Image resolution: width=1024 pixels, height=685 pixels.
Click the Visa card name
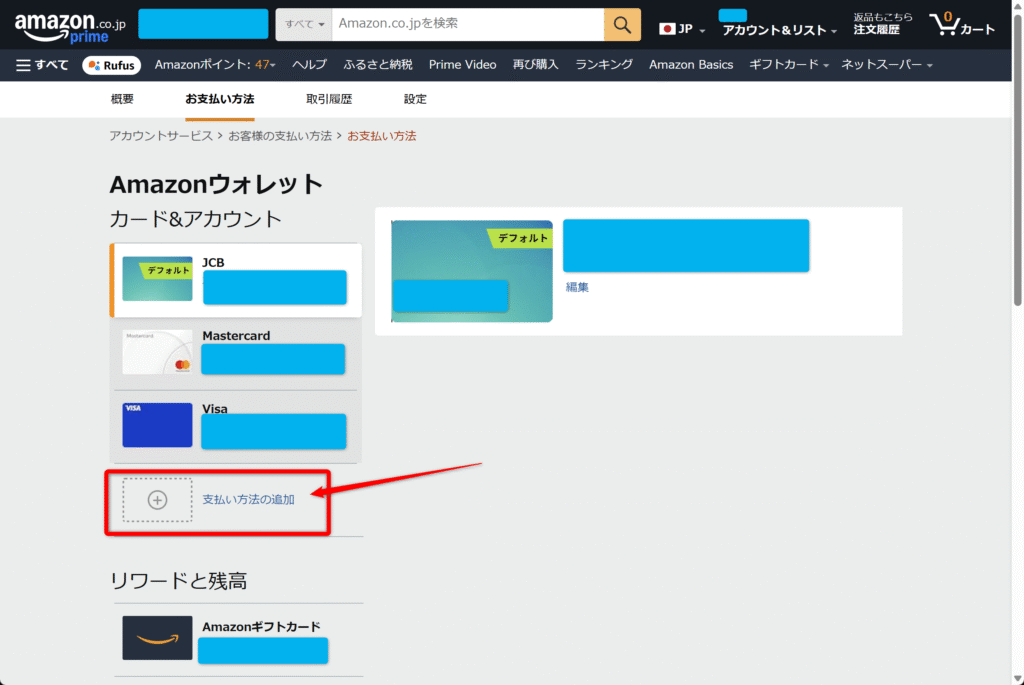[x=215, y=409]
